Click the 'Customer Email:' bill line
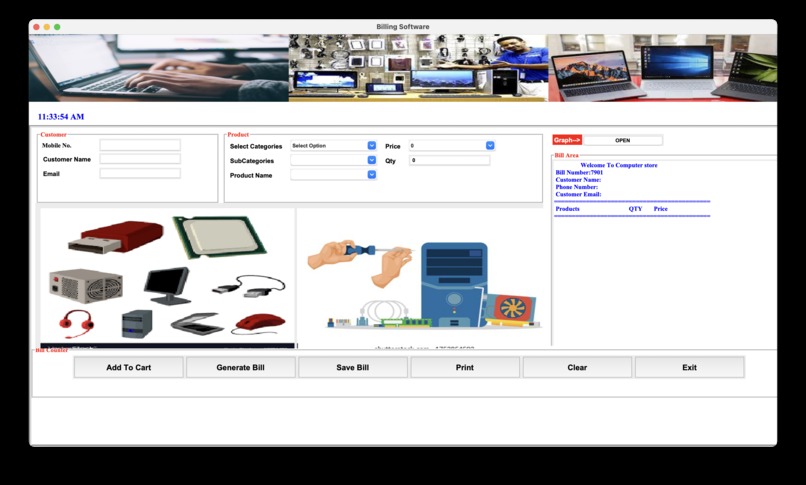 [578, 194]
